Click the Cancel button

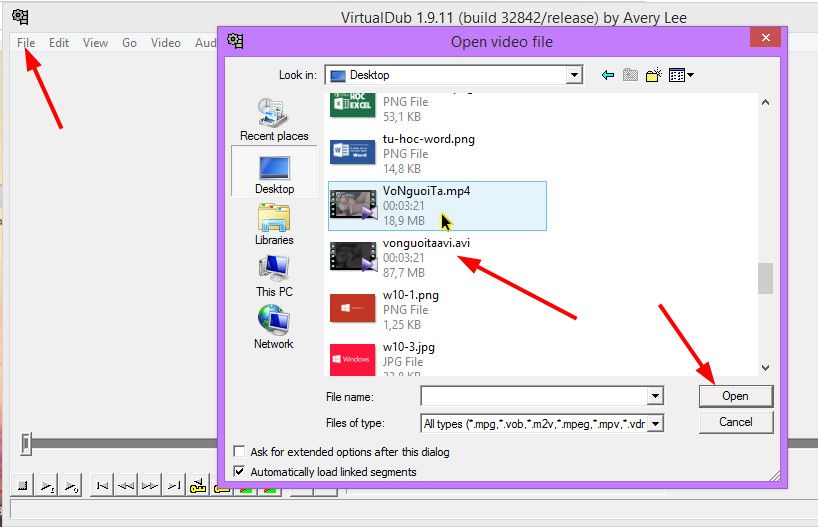pos(736,422)
